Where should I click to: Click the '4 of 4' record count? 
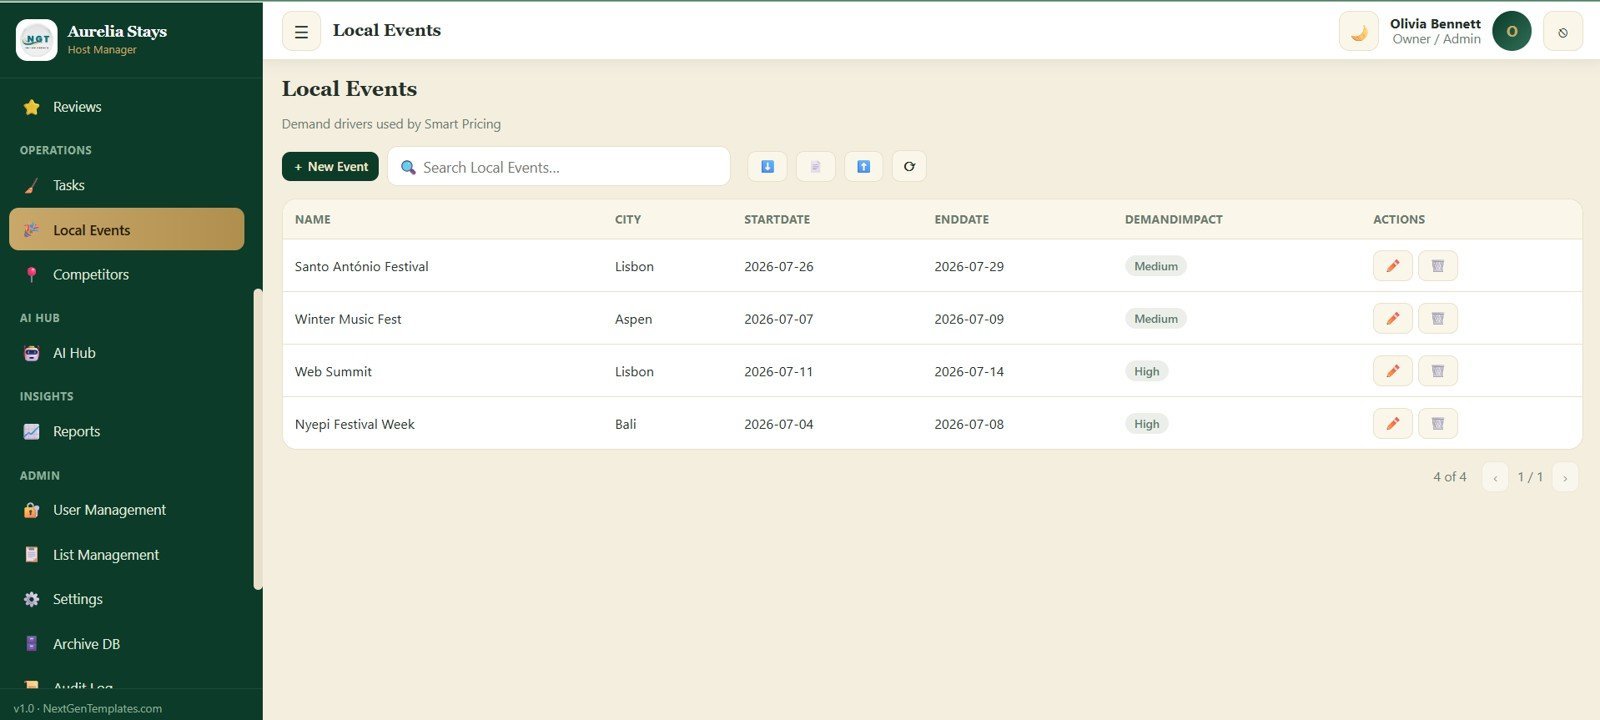1450,477
